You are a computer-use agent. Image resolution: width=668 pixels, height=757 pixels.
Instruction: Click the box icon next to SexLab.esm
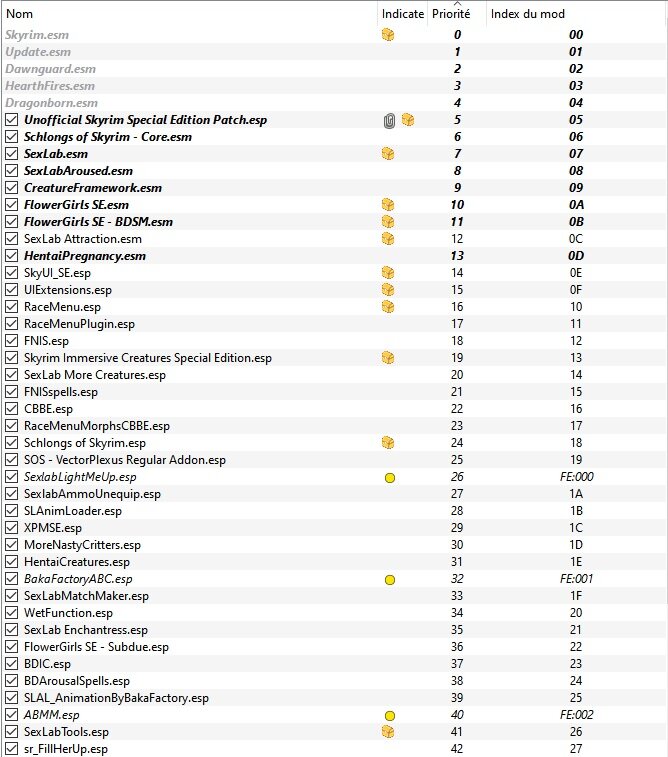[388, 154]
